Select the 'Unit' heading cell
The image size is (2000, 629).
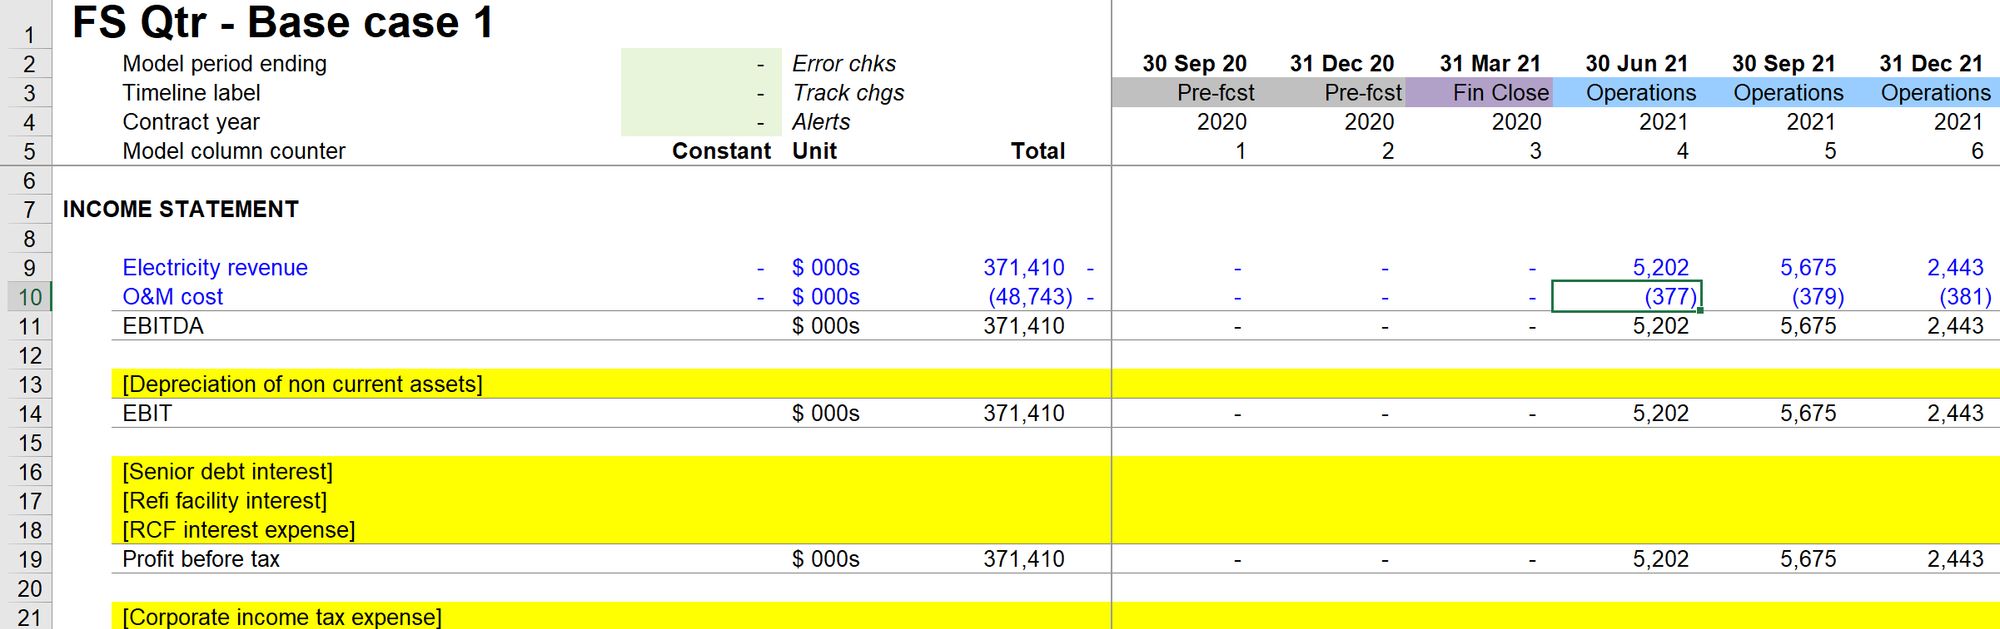(x=814, y=151)
